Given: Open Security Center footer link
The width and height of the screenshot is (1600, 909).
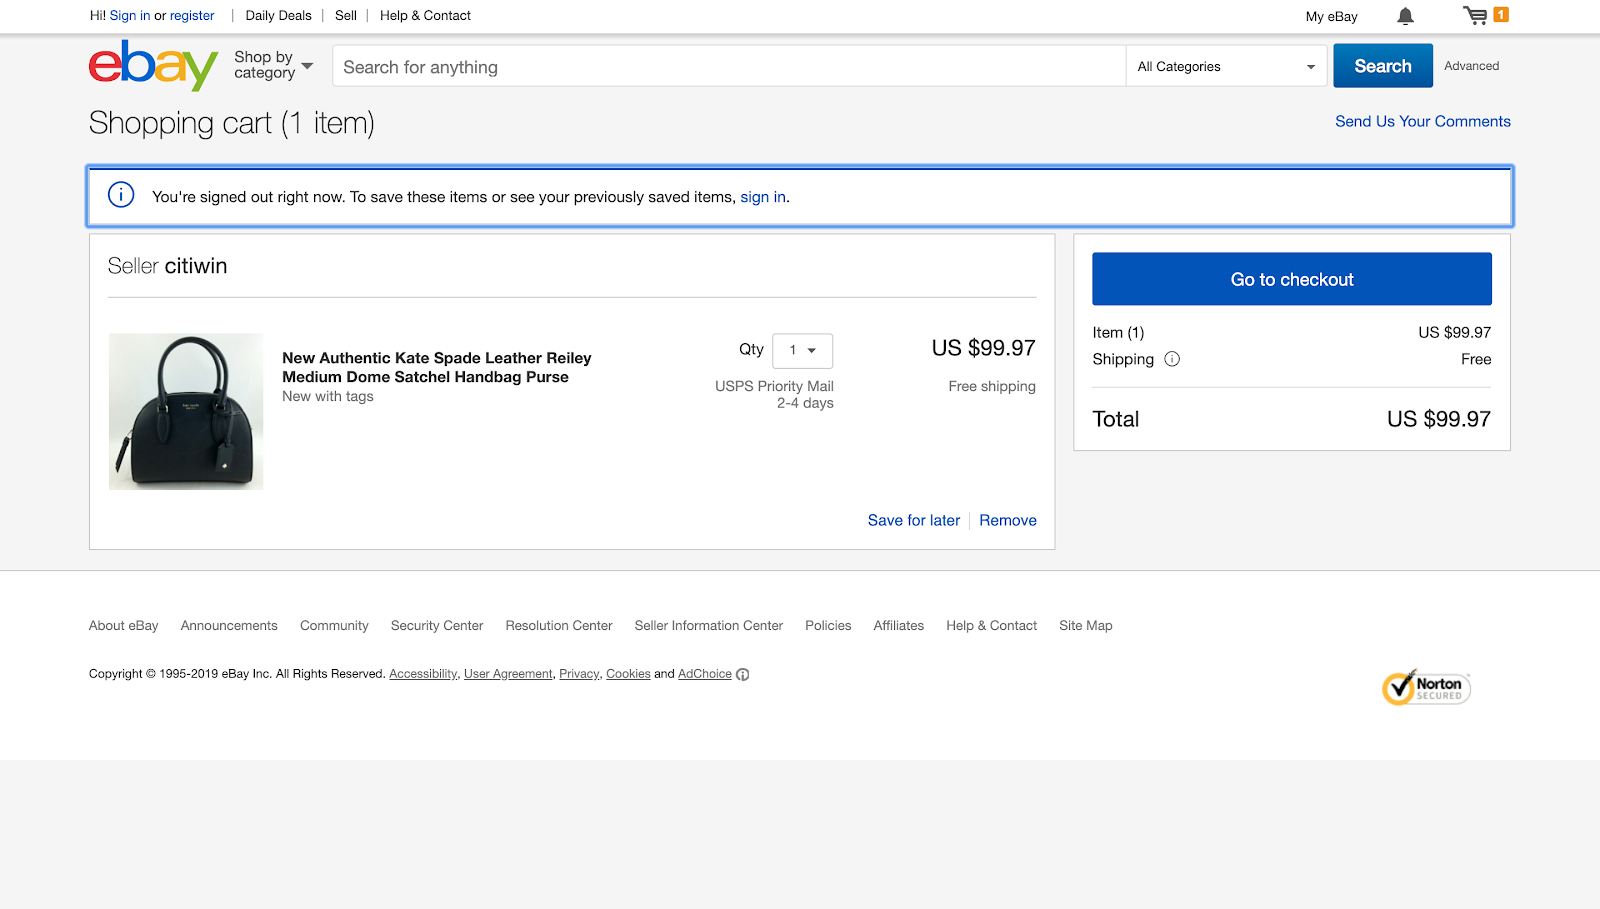Looking at the screenshot, I should pyautogui.click(x=437, y=626).
